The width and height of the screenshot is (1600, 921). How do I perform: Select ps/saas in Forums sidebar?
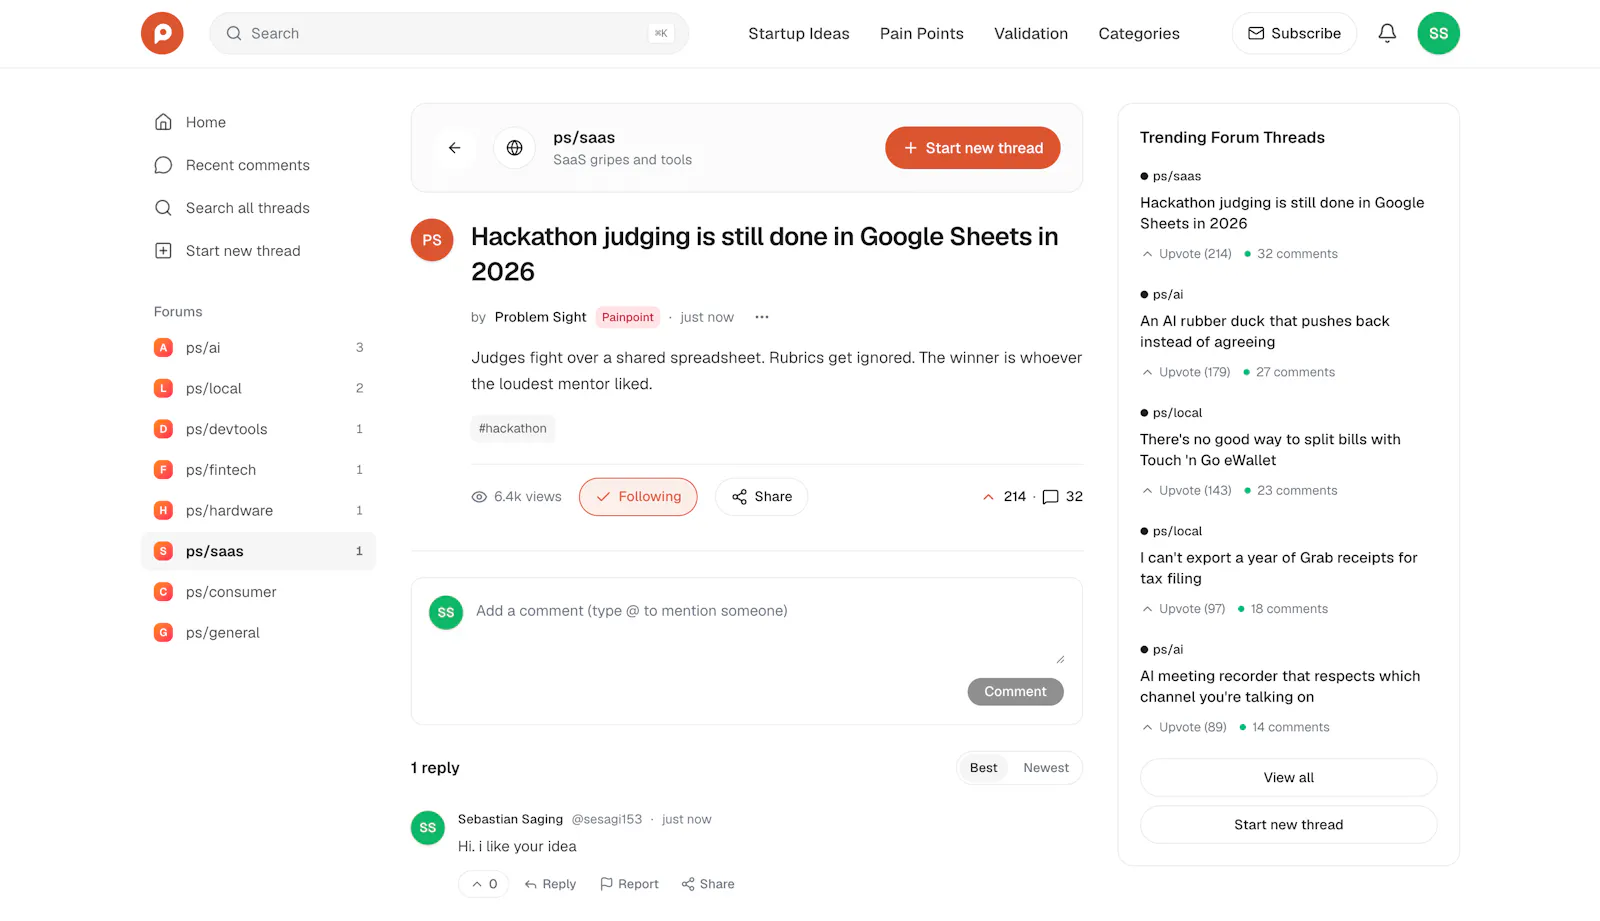pyautogui.click(x=258, y=552)
